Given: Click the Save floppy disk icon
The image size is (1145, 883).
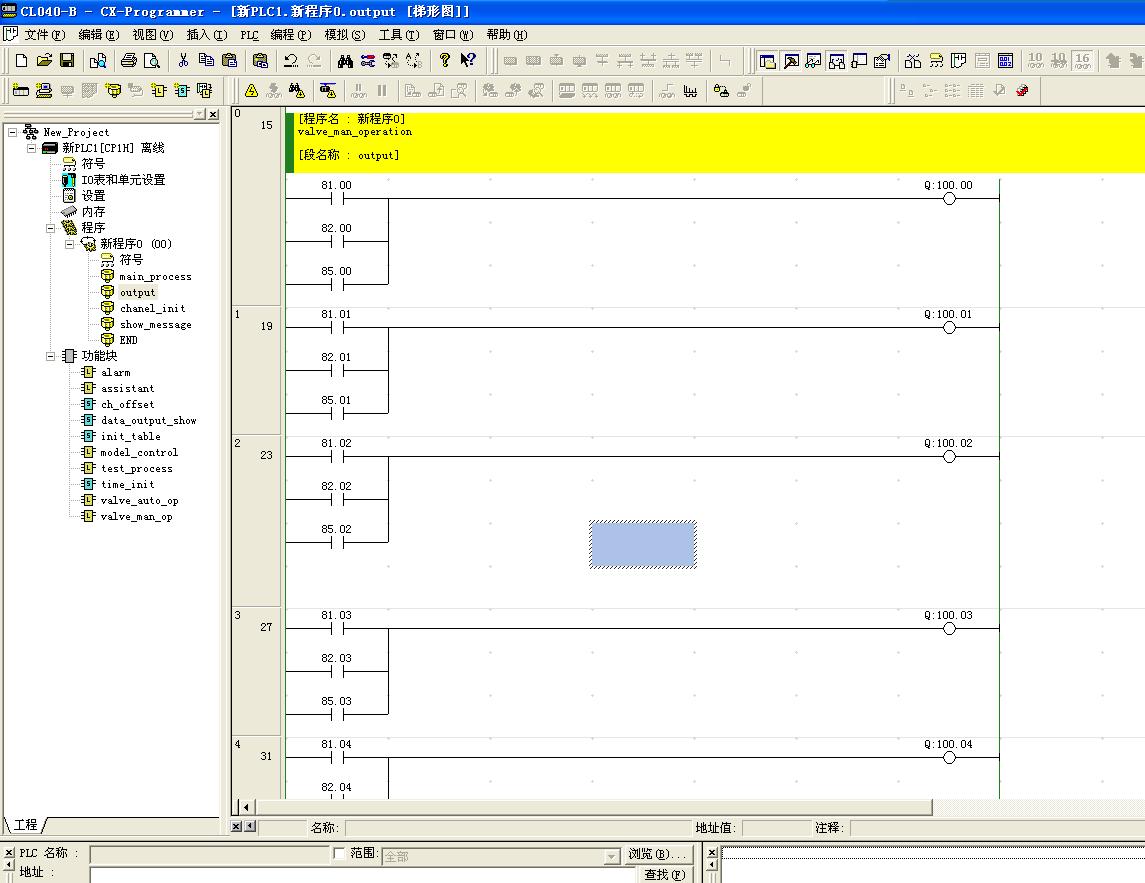Looking at the screenshot, I should 67,61.
